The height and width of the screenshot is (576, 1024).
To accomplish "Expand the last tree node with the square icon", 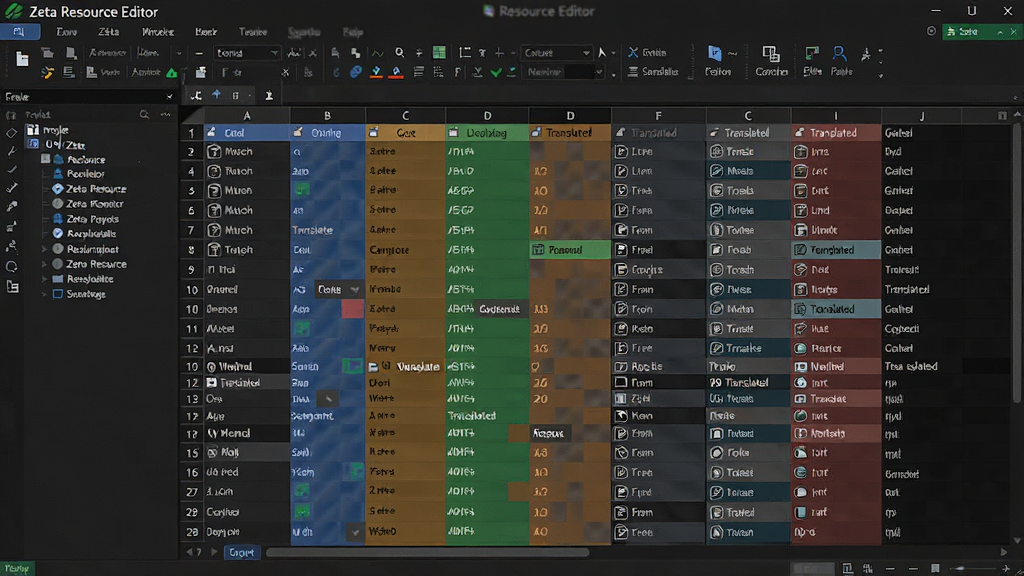I will click(x=44, y=295).
